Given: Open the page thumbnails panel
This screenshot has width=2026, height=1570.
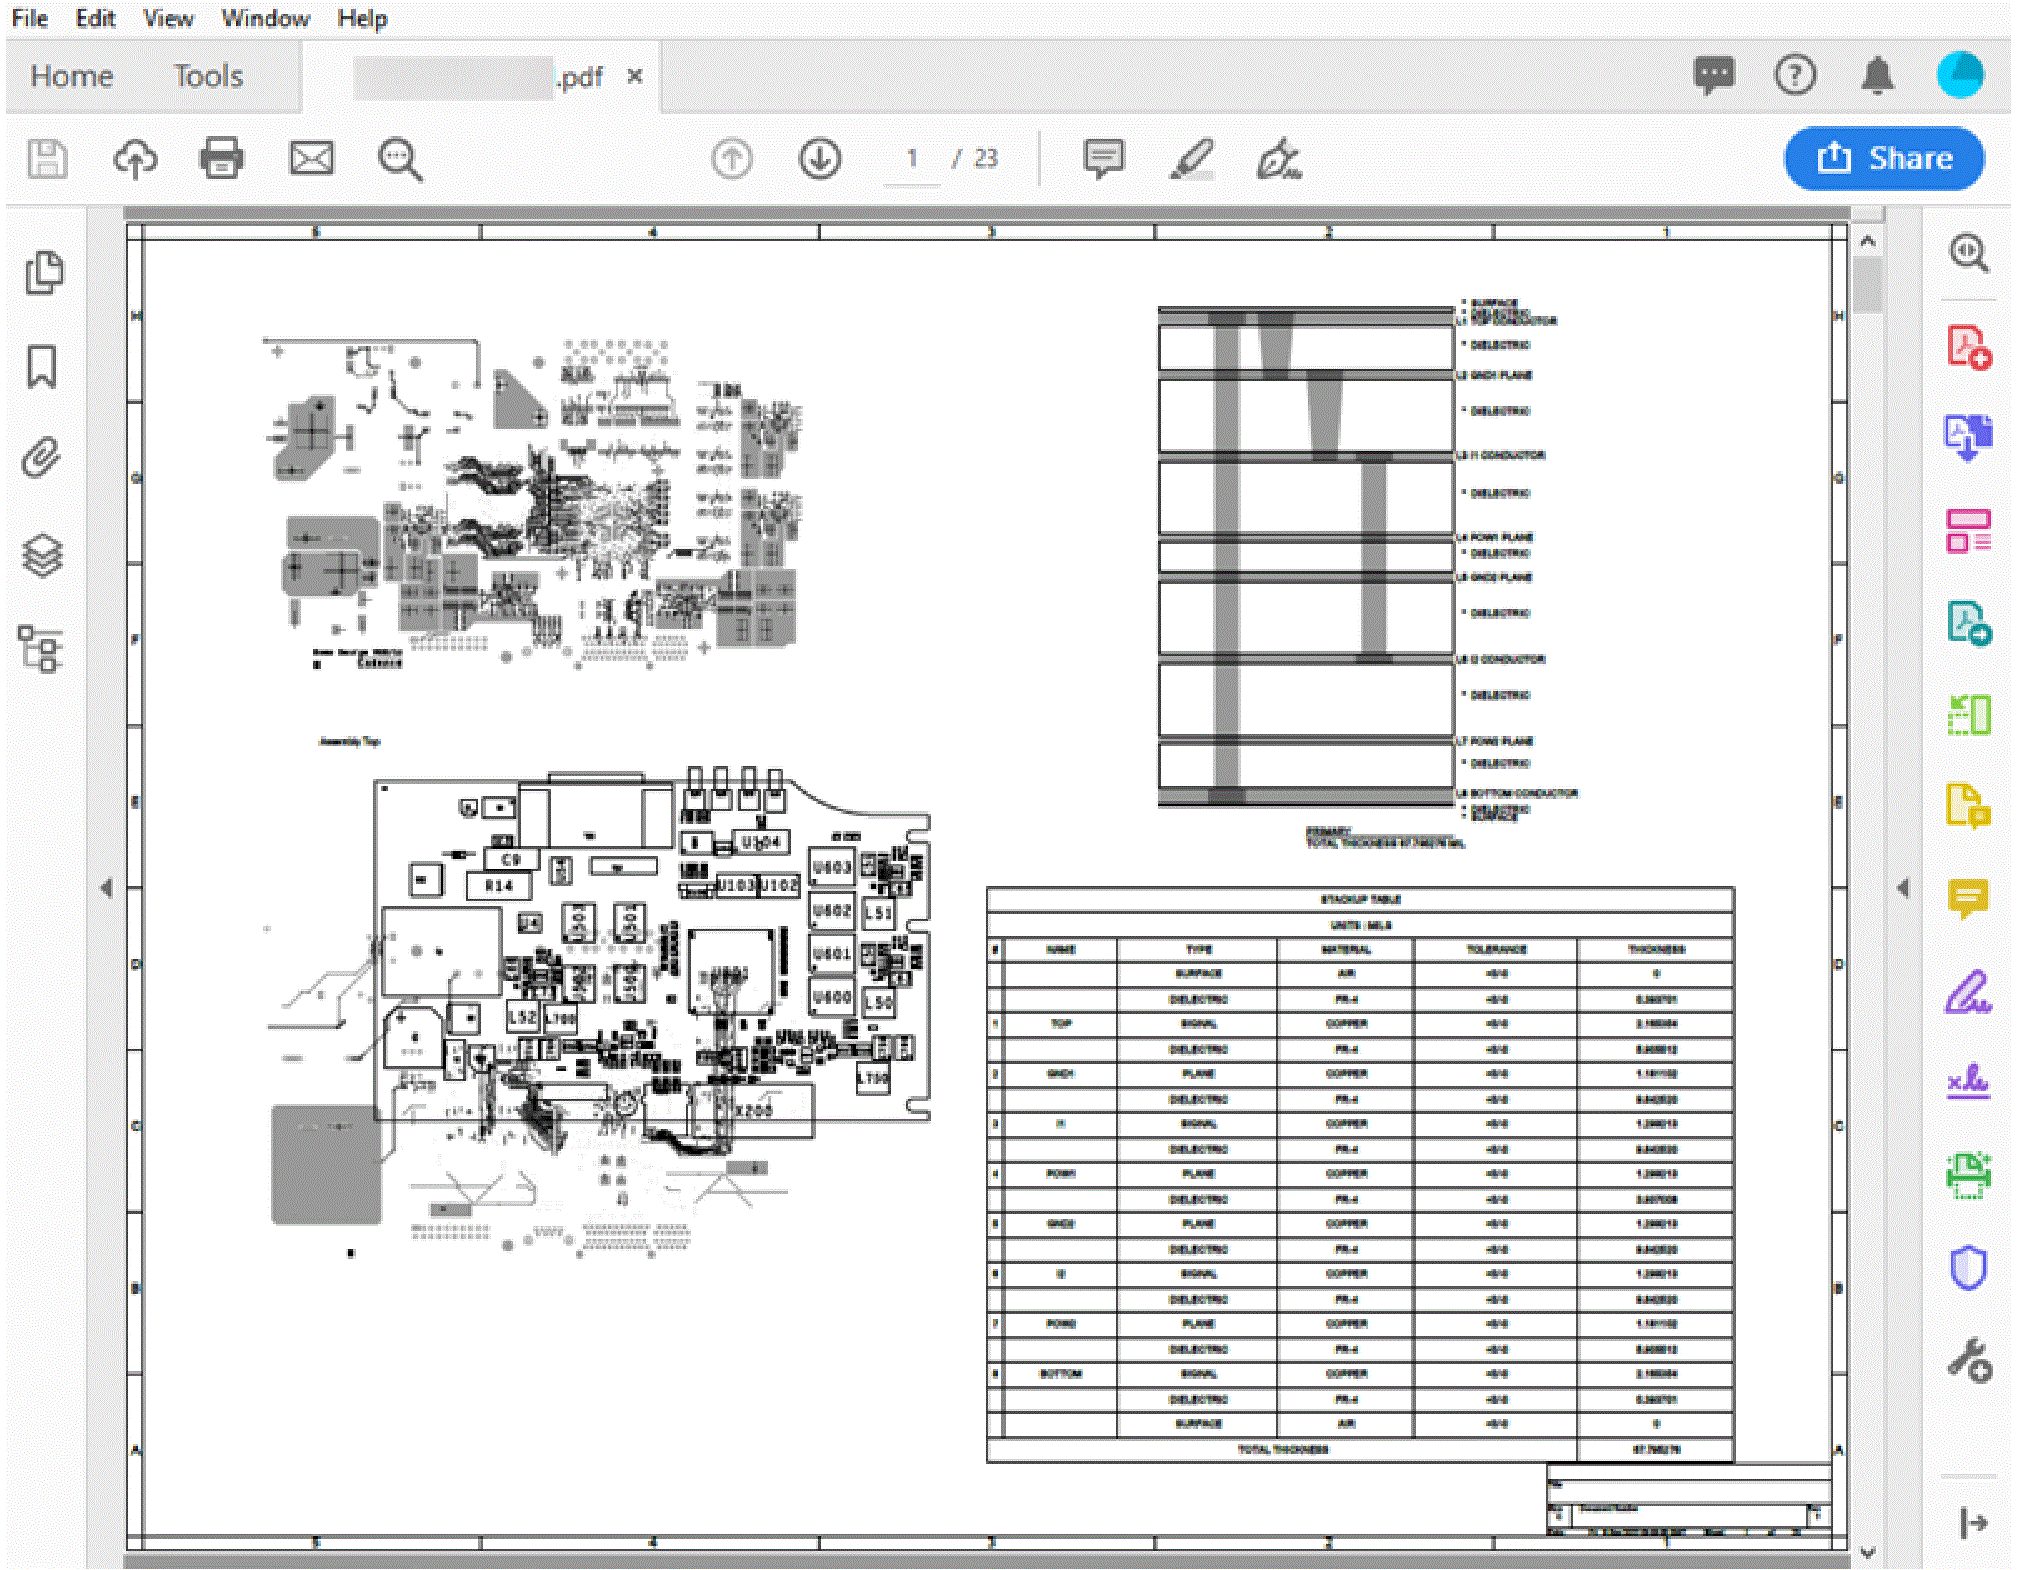Looking at the screenshot, I should coord(43,272).
